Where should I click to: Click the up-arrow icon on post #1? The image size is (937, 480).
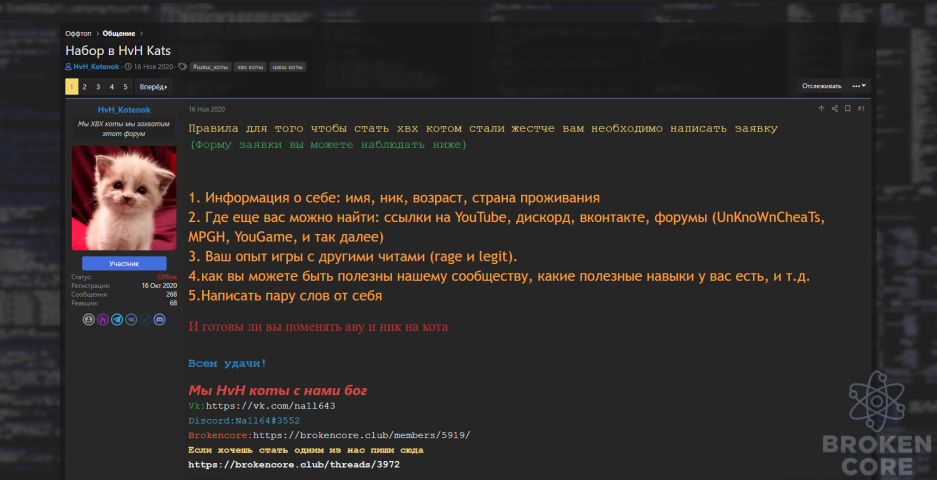coord(821,109)
